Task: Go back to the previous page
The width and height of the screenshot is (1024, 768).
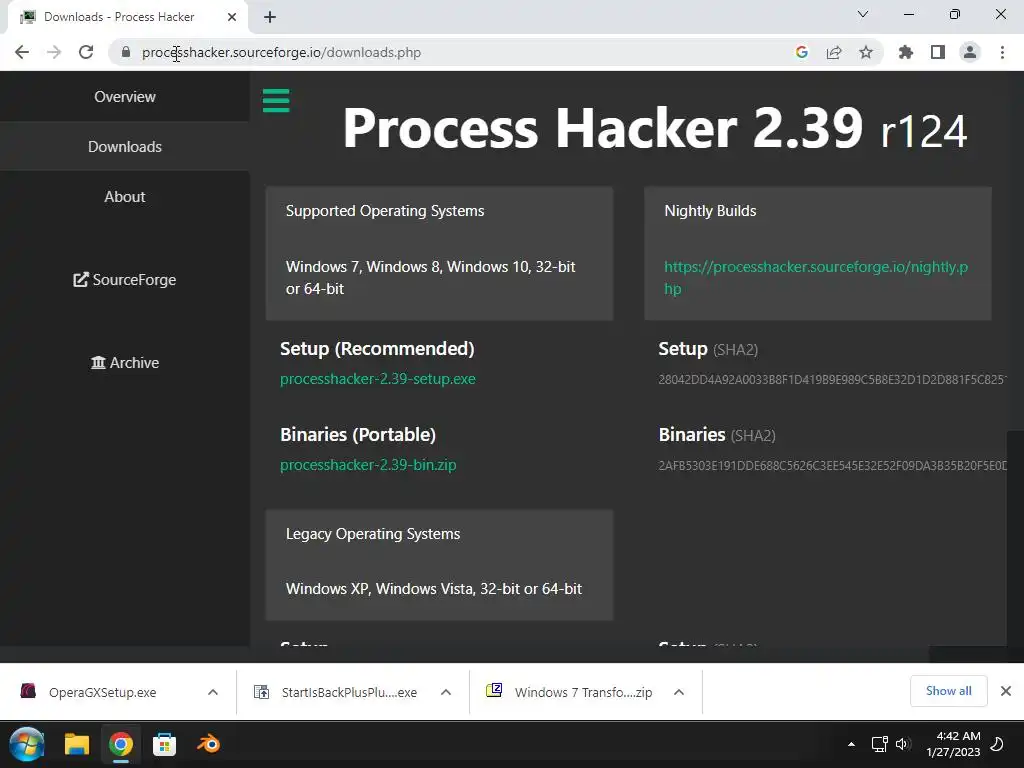Action: pos(22,52)
